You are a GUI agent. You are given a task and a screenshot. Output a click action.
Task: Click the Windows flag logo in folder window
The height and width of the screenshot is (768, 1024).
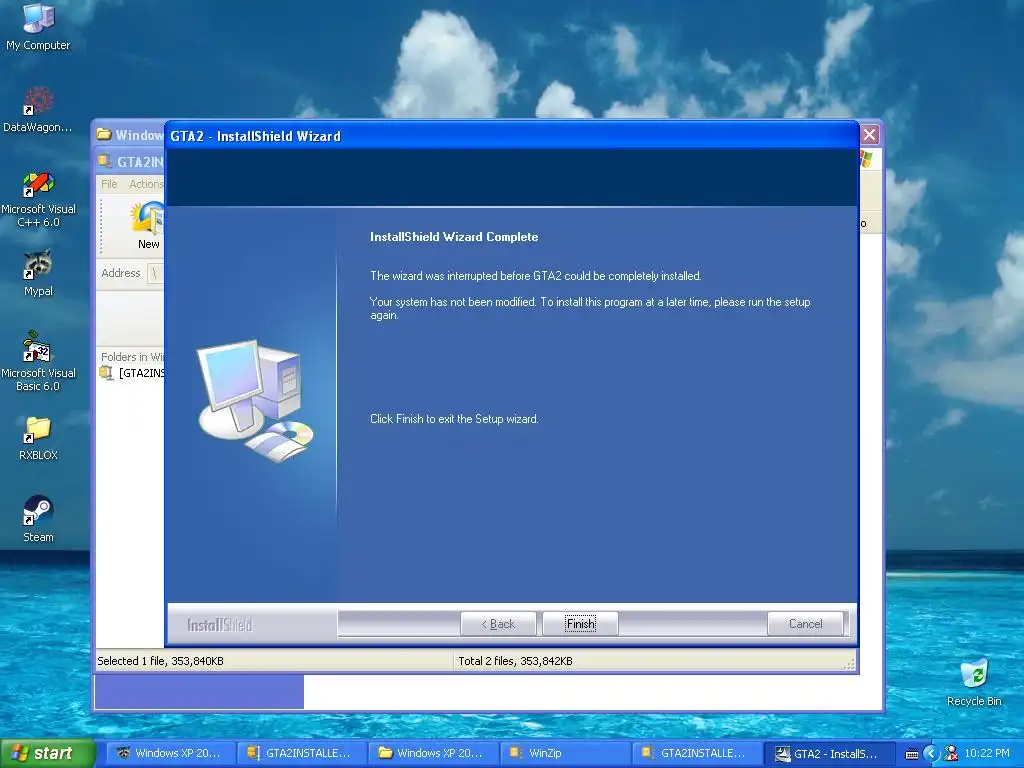(x=867, y=159)
